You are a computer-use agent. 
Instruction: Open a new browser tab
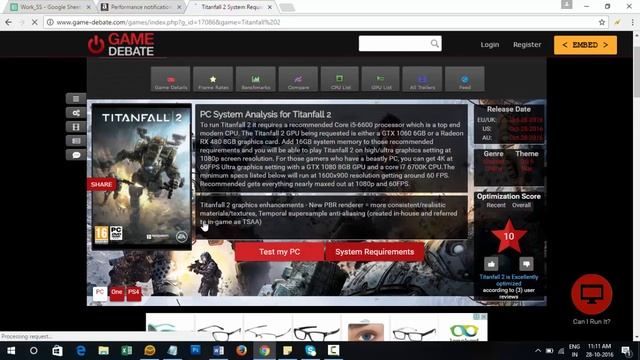(x=287, y=7)
